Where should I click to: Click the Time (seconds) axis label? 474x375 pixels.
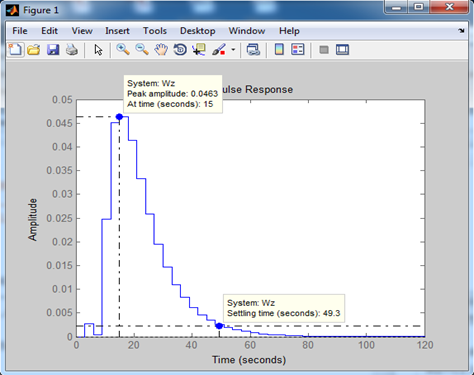click(249, 360)
